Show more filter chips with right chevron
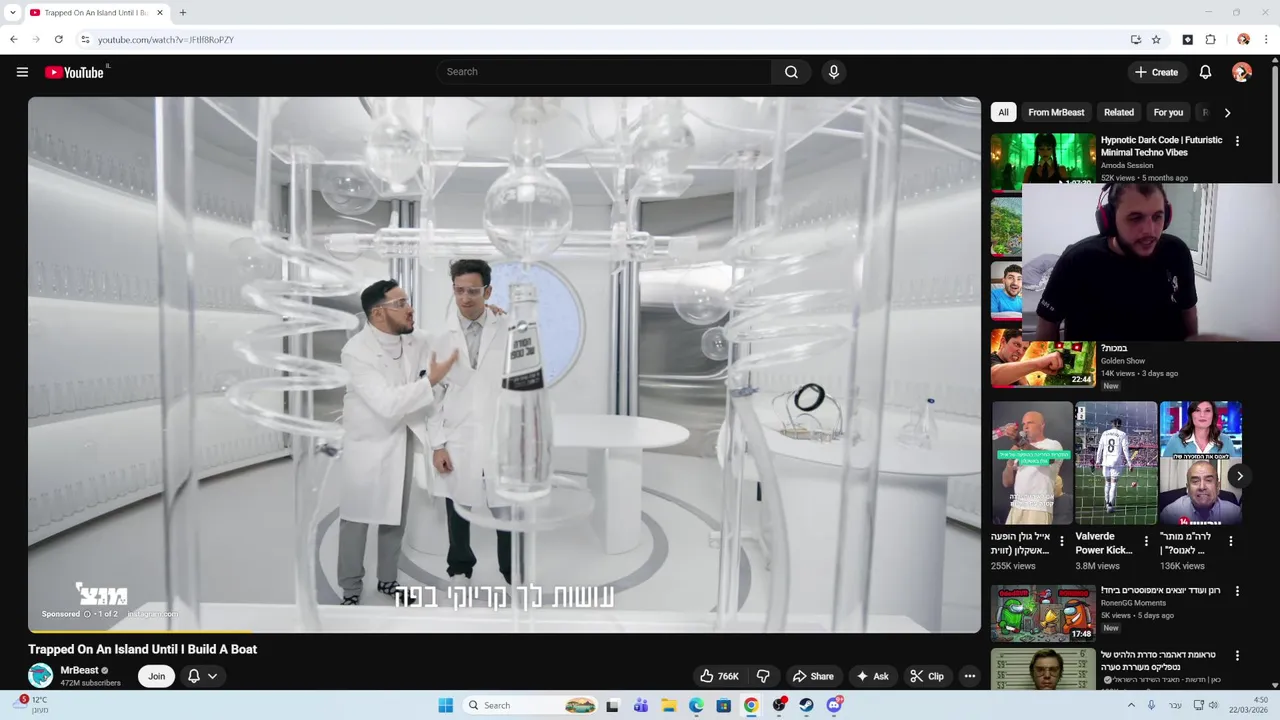This screenshot has height=720, width=1280. pos(1227,113)
